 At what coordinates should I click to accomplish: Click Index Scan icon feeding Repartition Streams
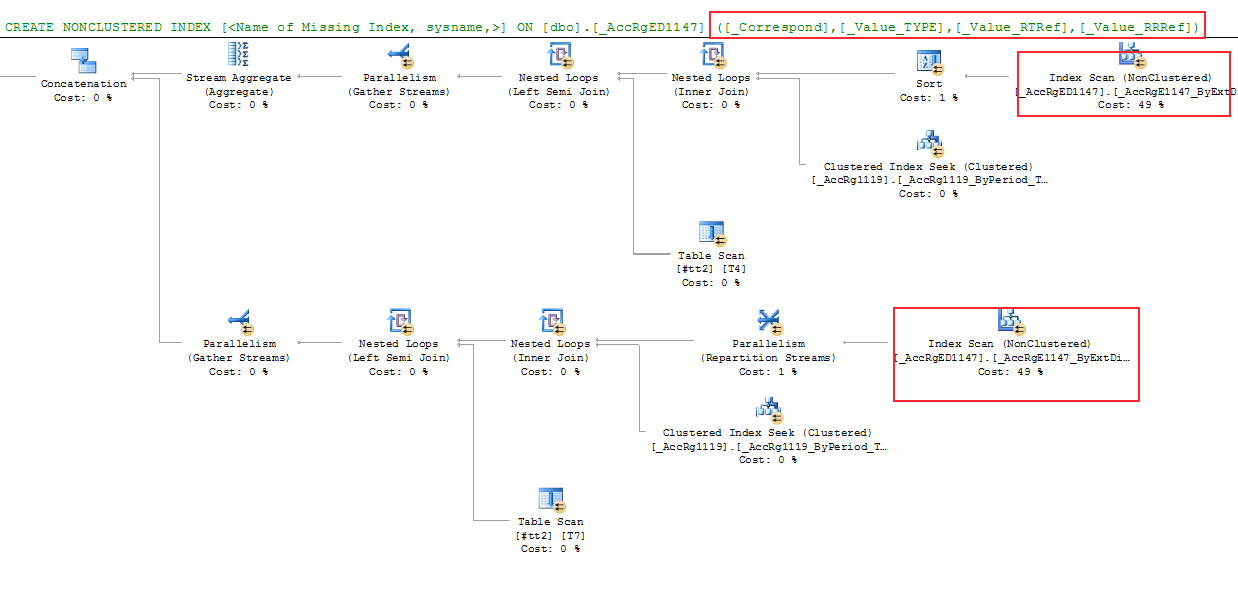coord(1009,320)
